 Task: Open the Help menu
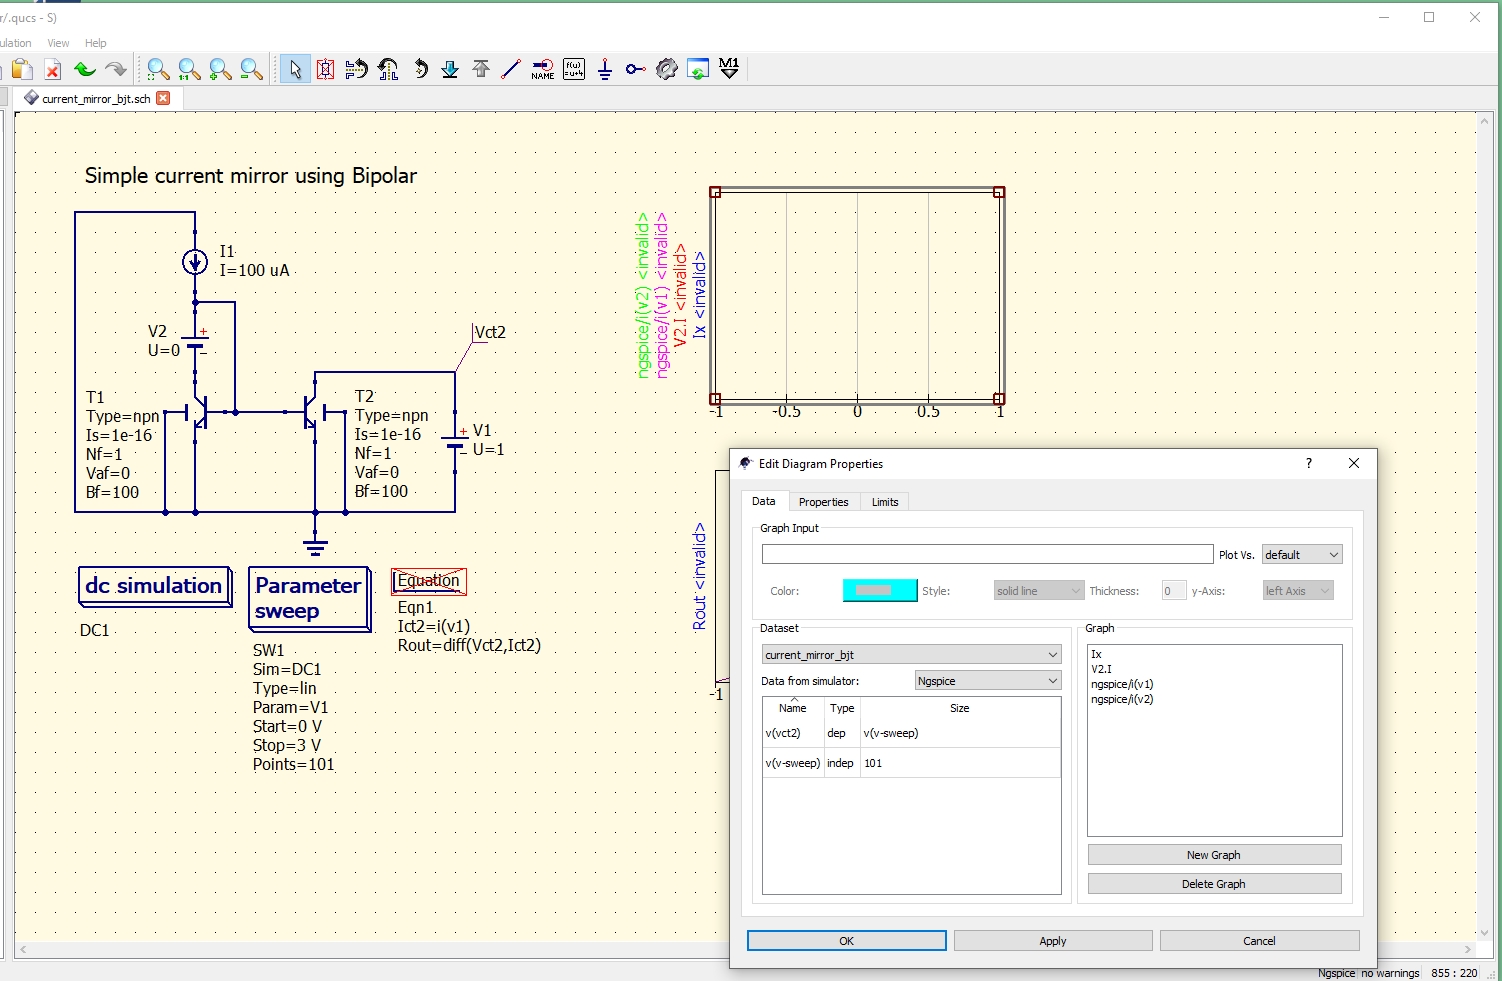tap(95, 43)
